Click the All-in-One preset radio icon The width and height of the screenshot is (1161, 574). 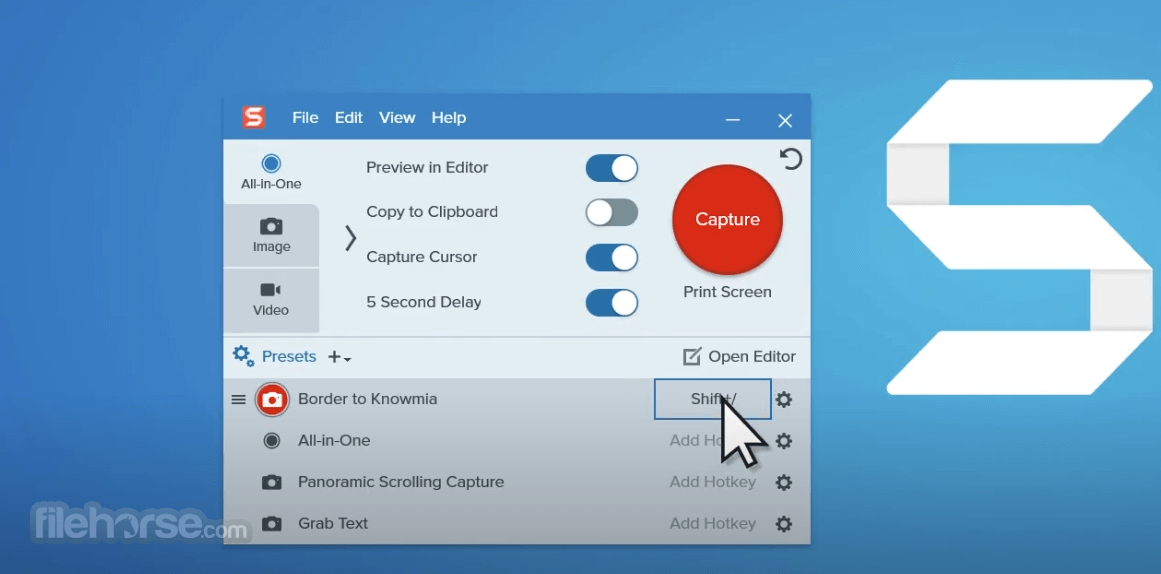click(272, 441)
